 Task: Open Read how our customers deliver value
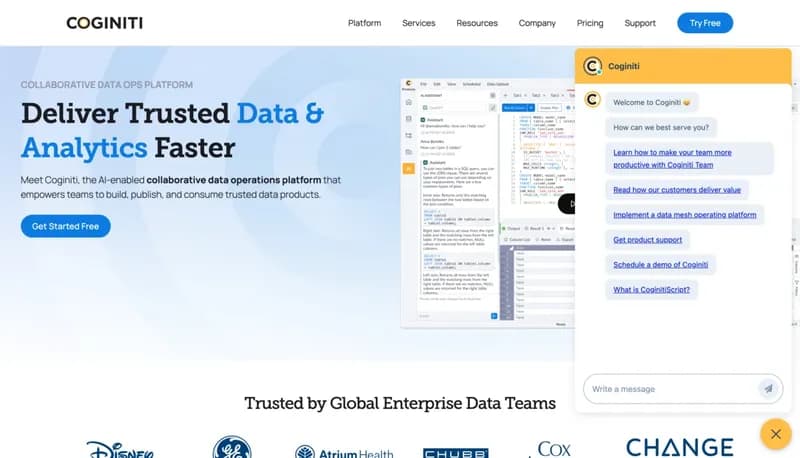click(677, 190)
